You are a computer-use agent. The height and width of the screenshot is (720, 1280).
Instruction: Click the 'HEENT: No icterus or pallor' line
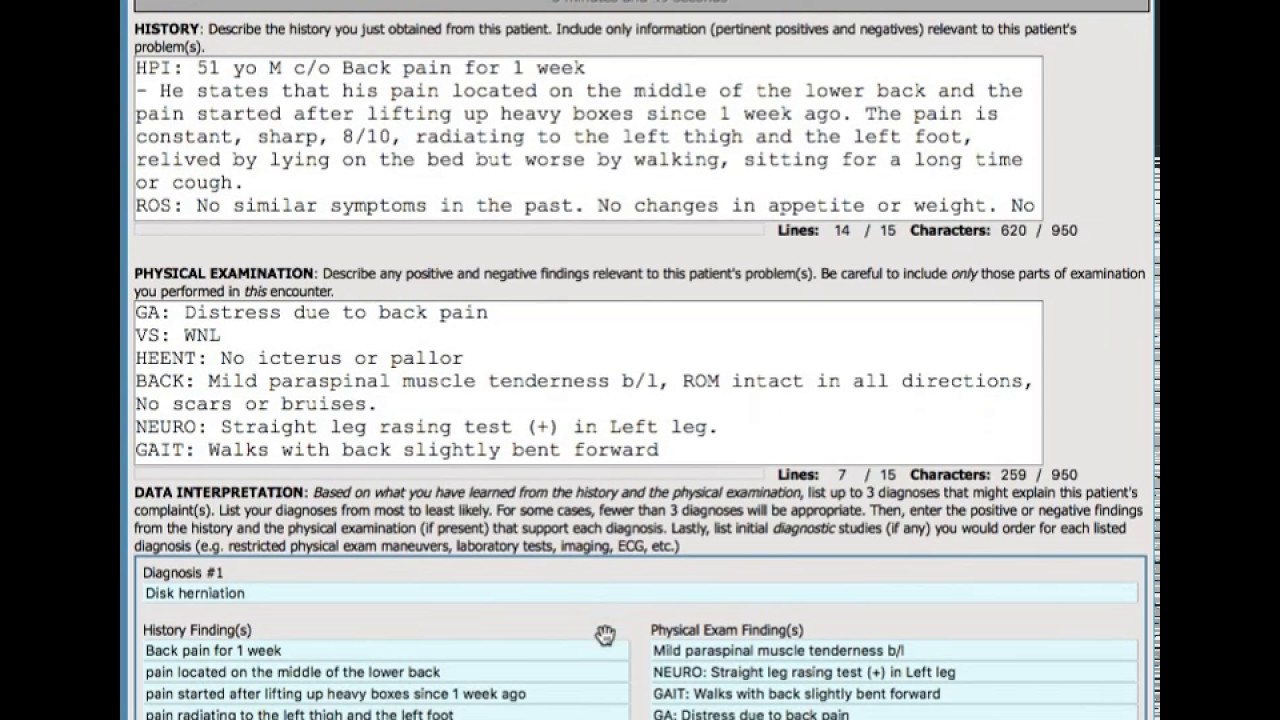(x=300, y=358)
